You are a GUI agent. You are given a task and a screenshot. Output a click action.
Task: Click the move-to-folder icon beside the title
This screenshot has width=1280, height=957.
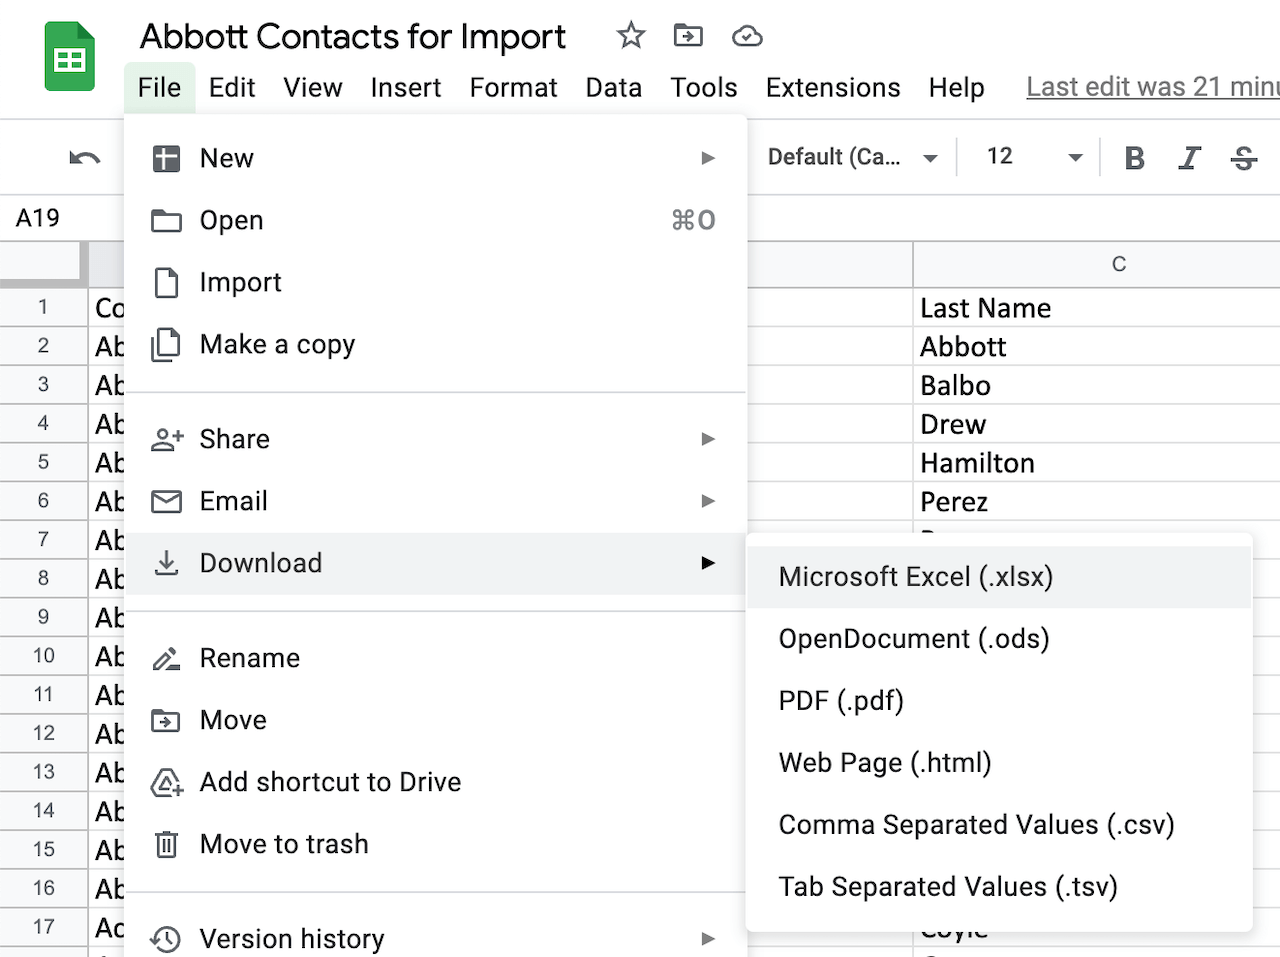point(688,36)
